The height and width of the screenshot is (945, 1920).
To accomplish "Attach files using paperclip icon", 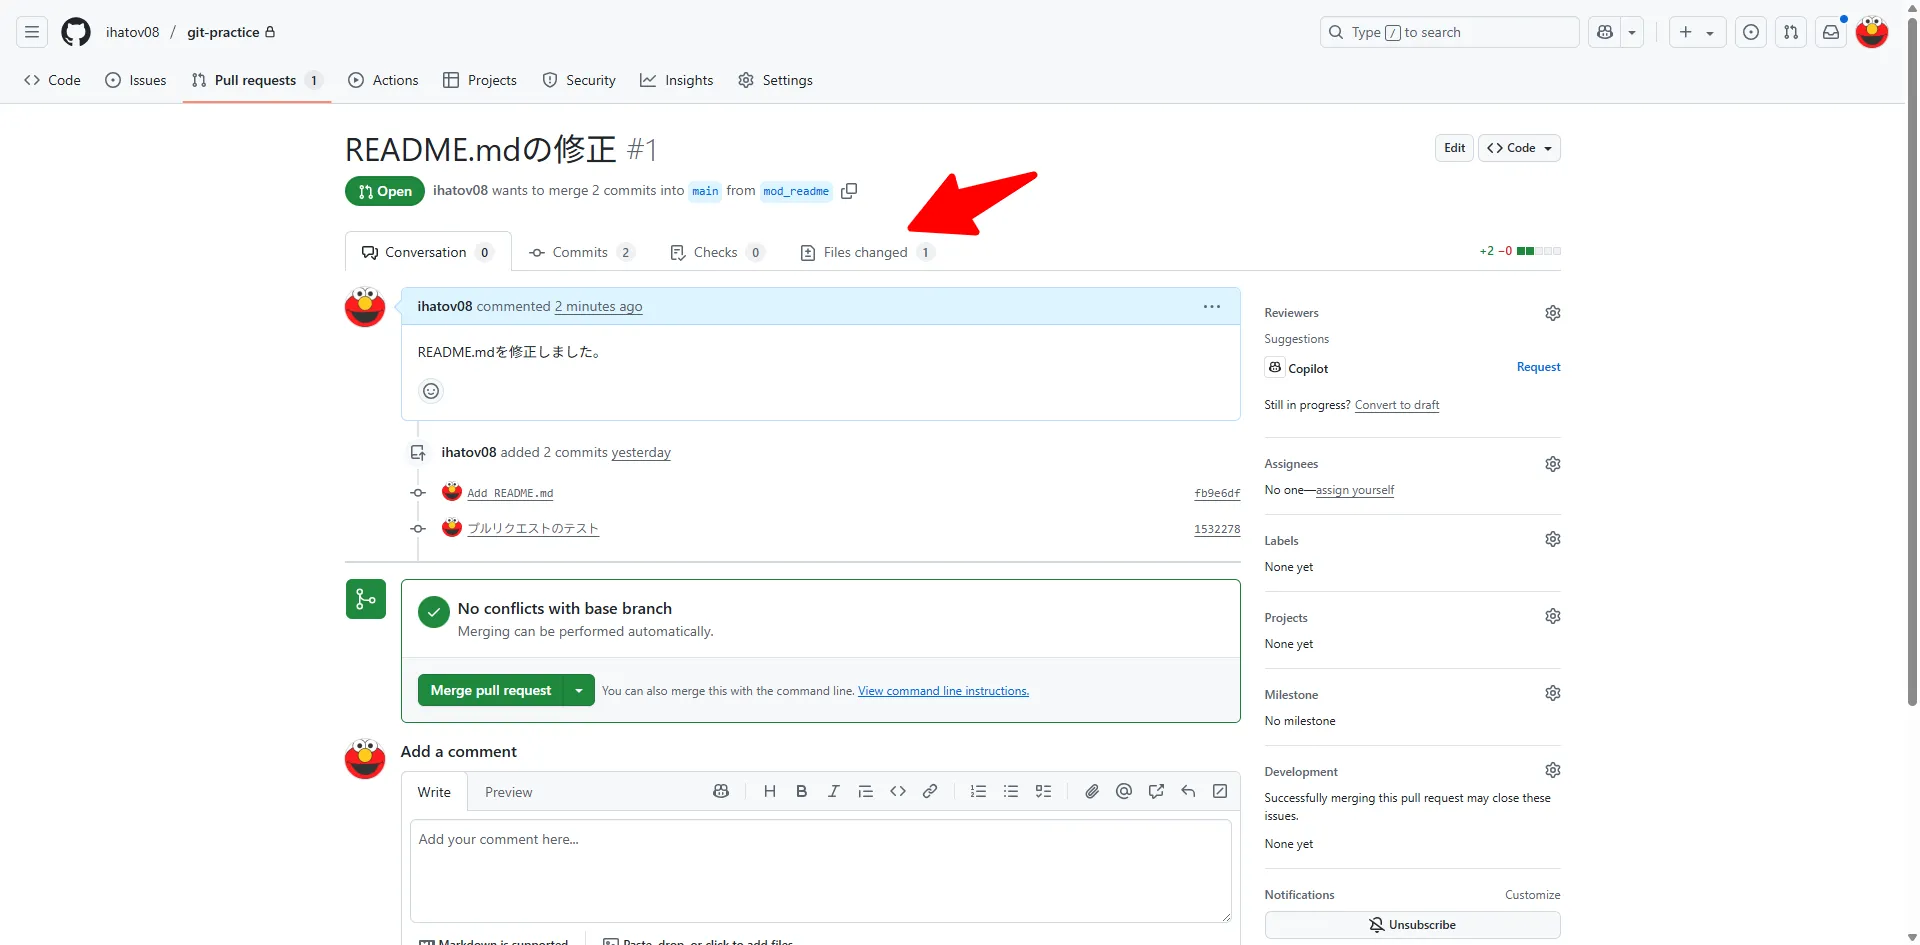I will coord(1092,791).
